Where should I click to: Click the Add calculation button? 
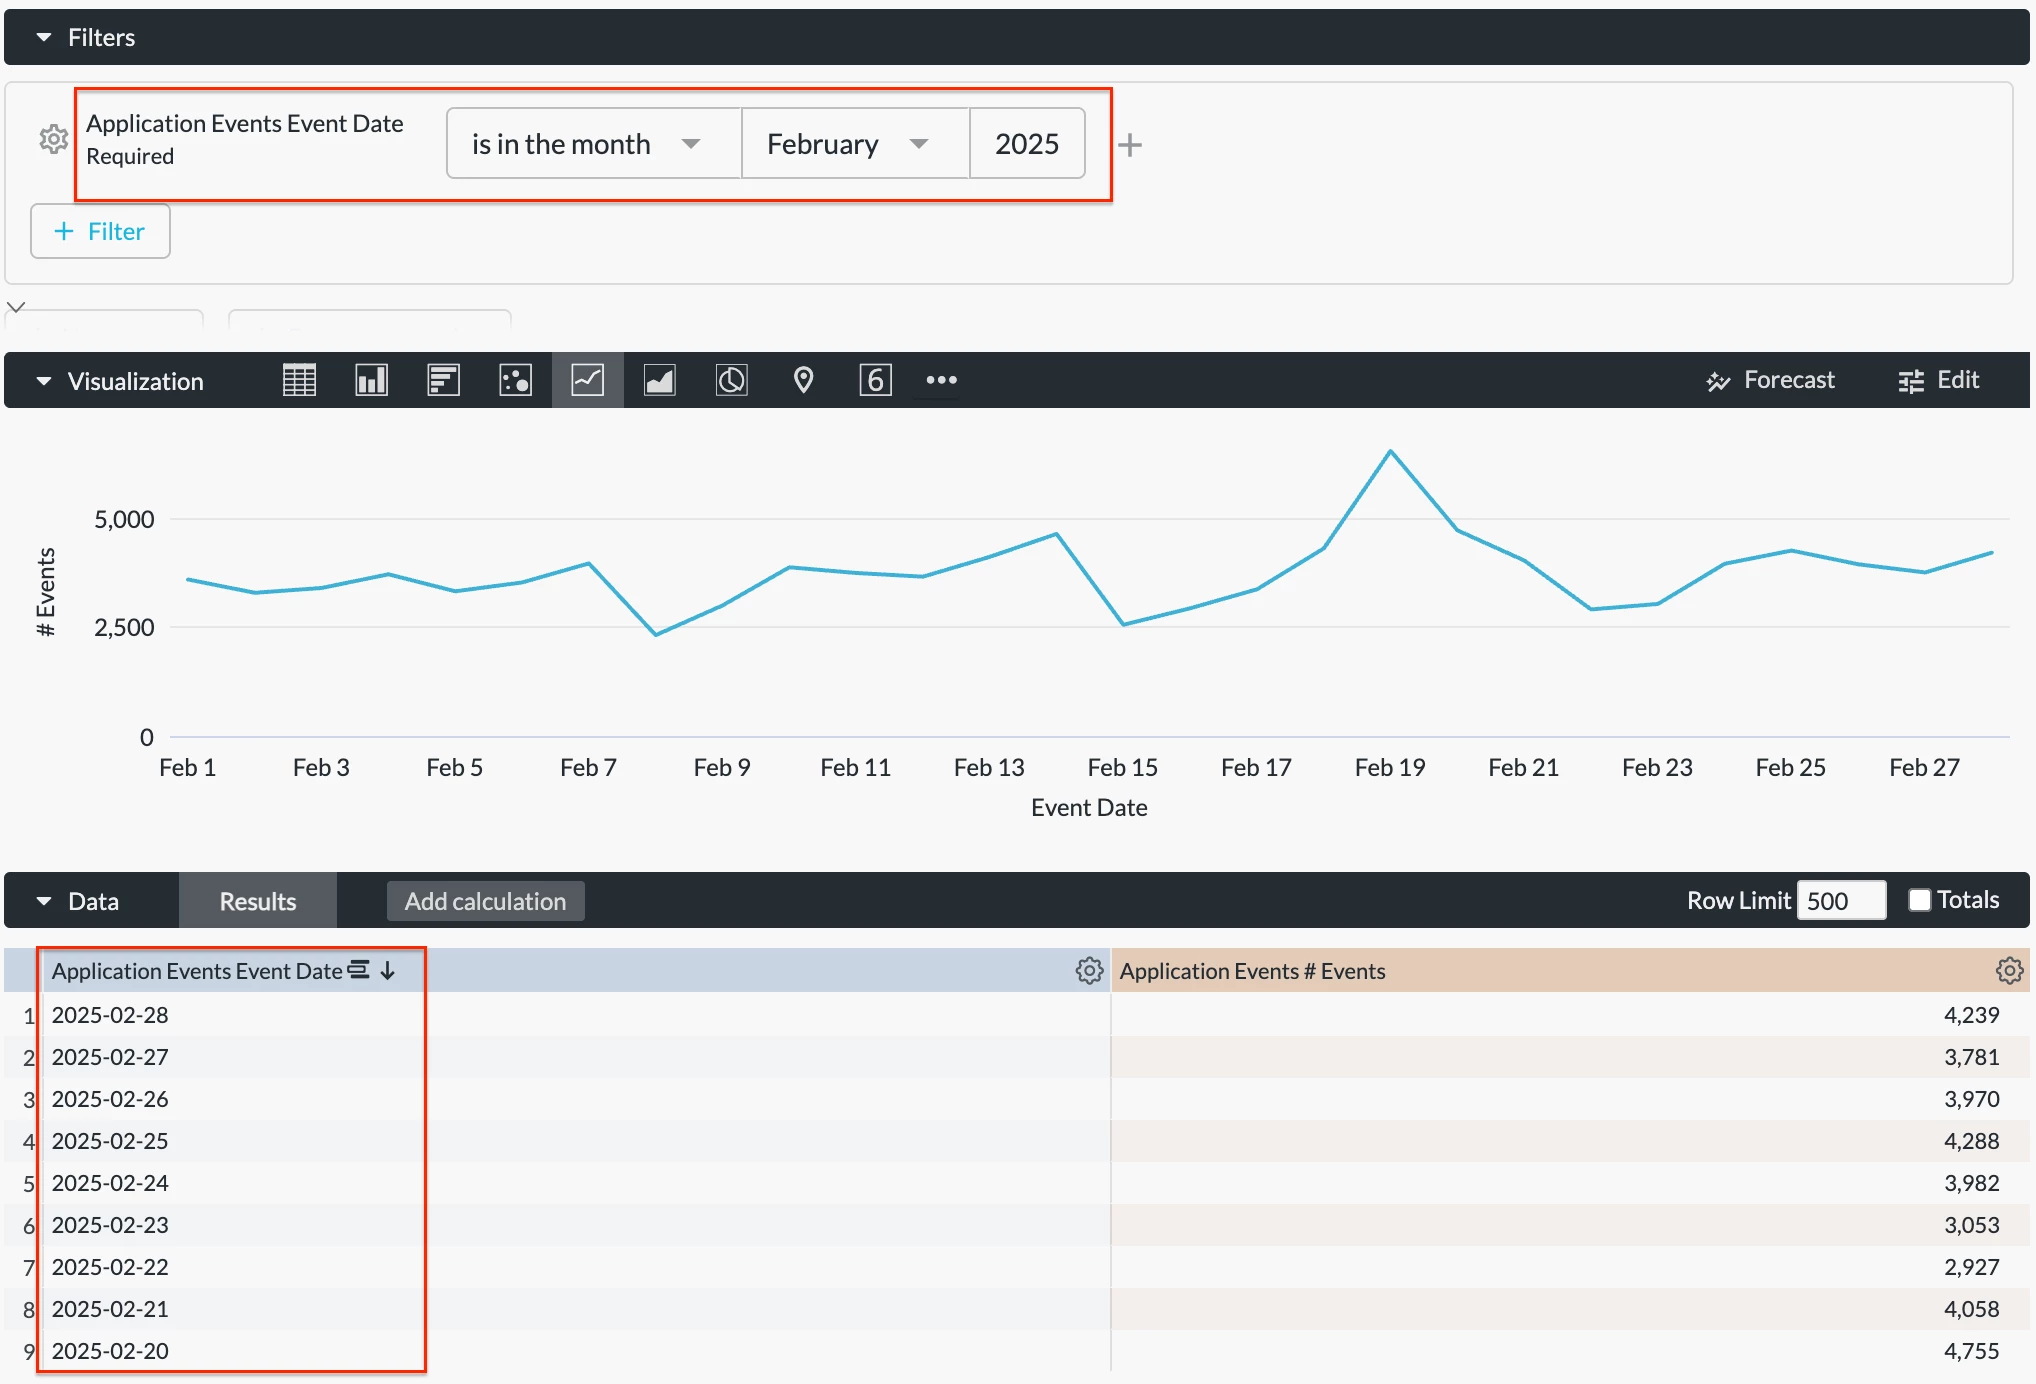(485, 901)
